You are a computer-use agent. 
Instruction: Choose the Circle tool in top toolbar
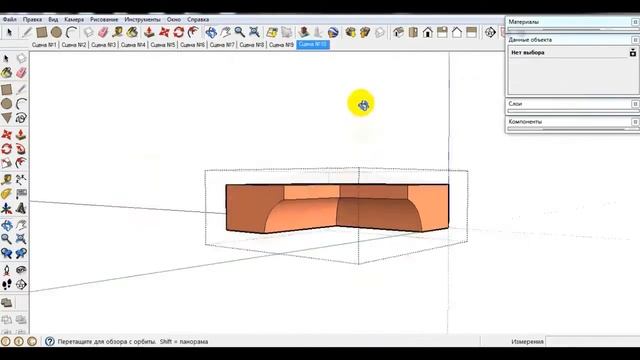tap(56, 32)
